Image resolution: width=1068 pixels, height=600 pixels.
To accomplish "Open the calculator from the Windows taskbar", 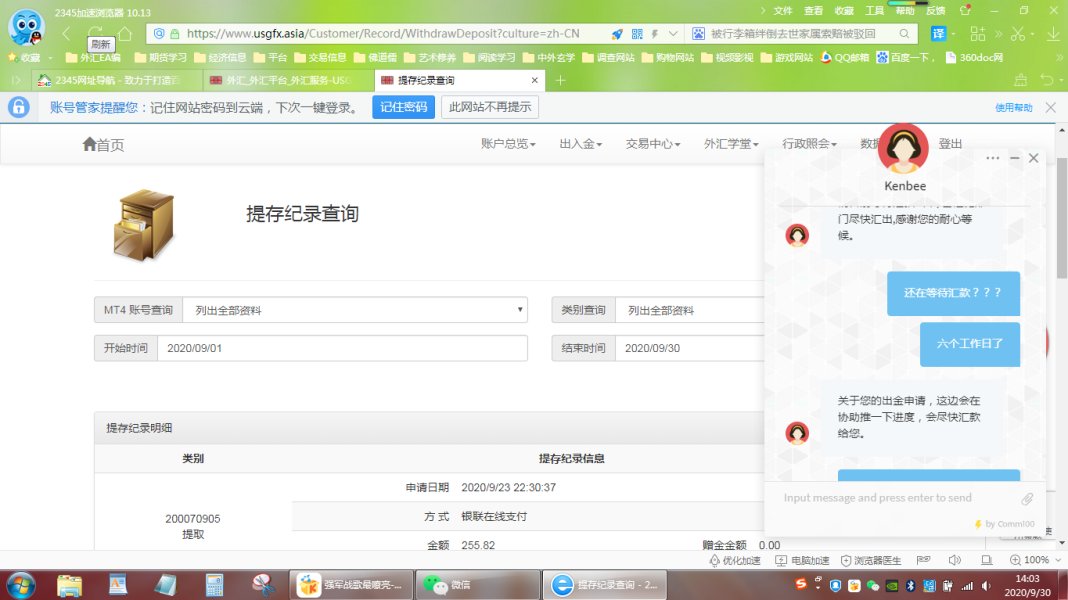I will click(x=214, y=584).
